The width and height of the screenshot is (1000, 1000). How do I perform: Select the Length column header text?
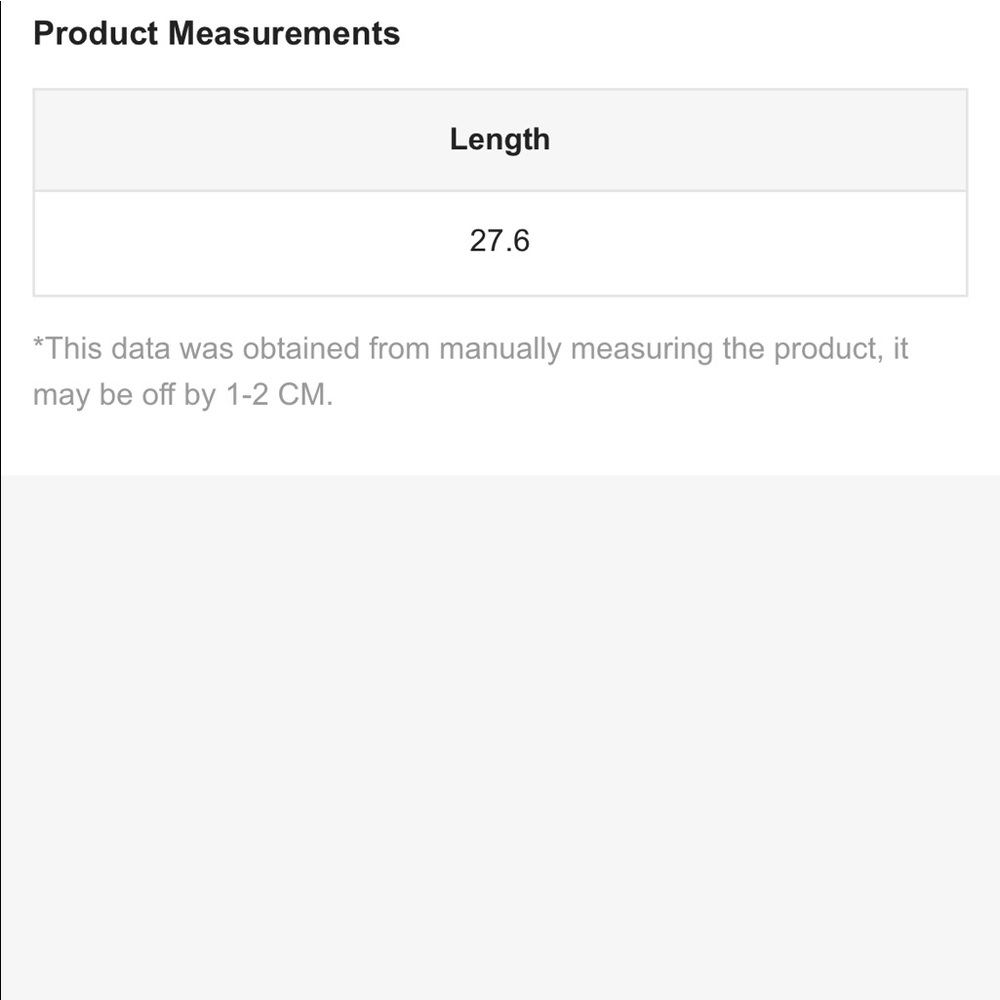point(499,139)
